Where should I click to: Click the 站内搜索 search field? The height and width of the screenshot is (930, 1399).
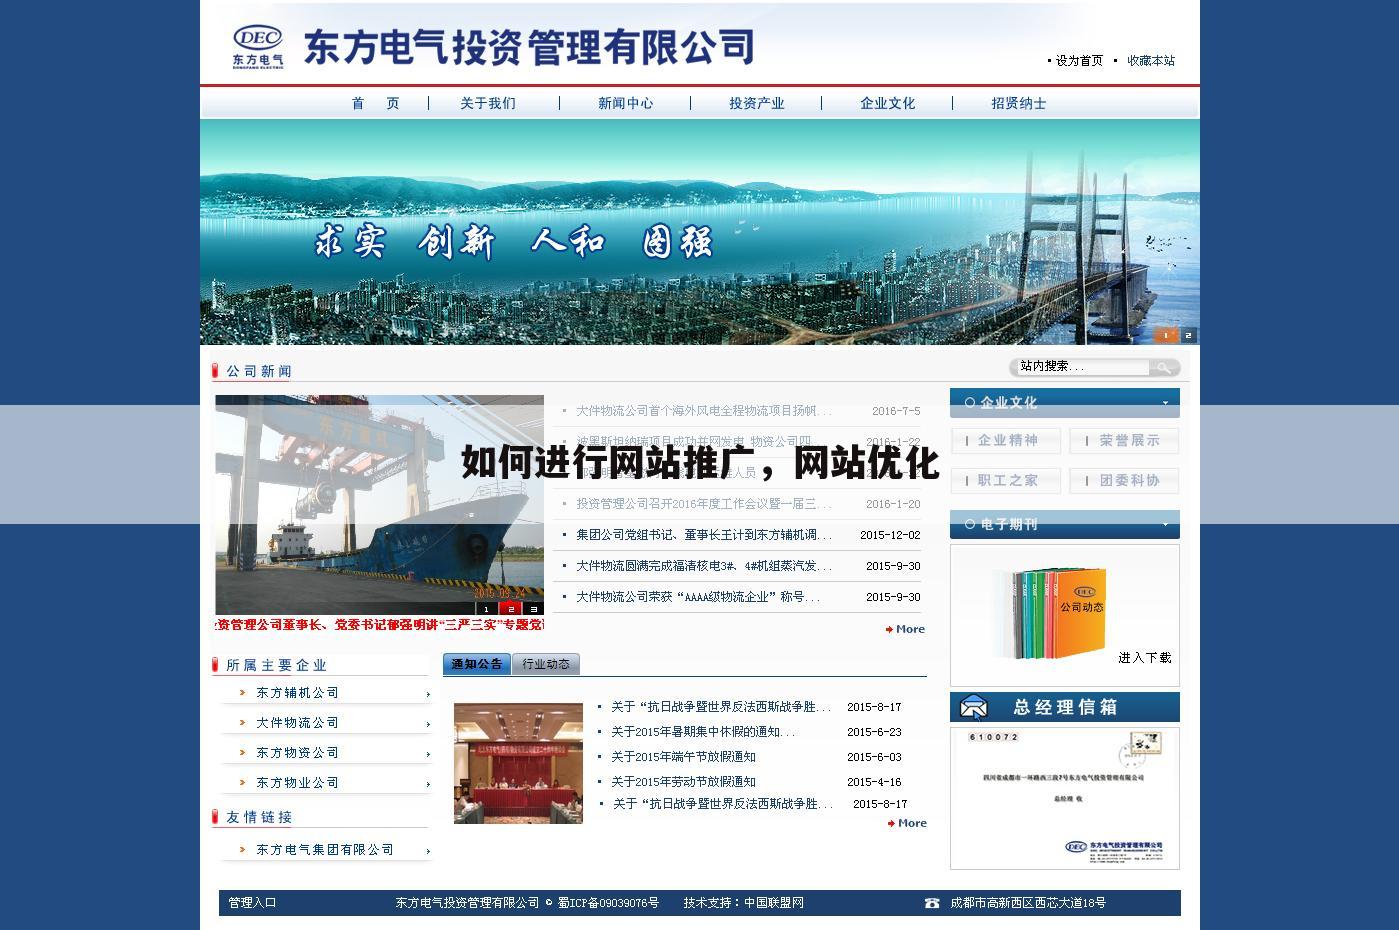[1082, 367]
